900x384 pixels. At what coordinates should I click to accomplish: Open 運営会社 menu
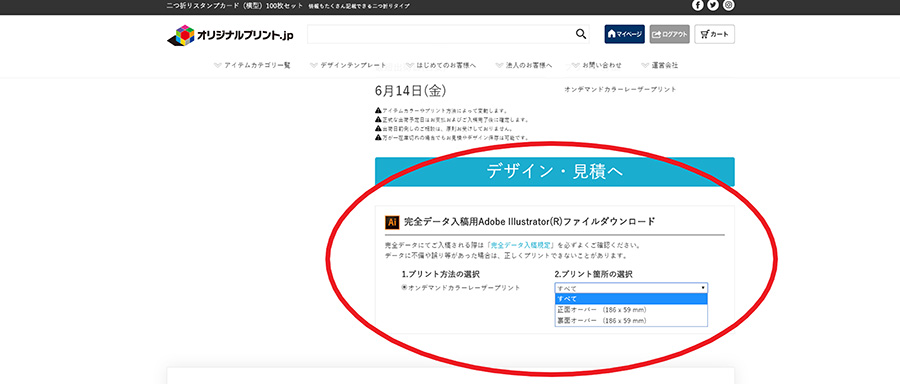tap(660, 65)
